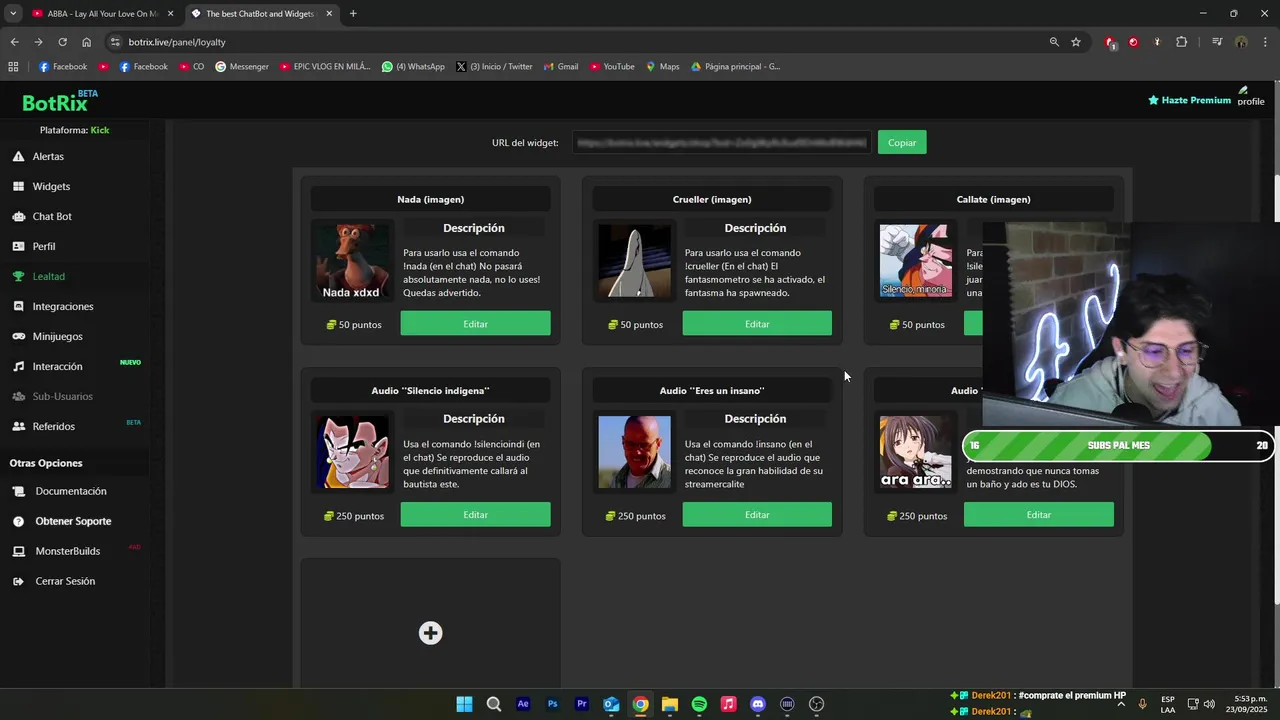The image size is (1280, 720).
Task: Open the profile icon at top right
Action: click(1250, 96)
